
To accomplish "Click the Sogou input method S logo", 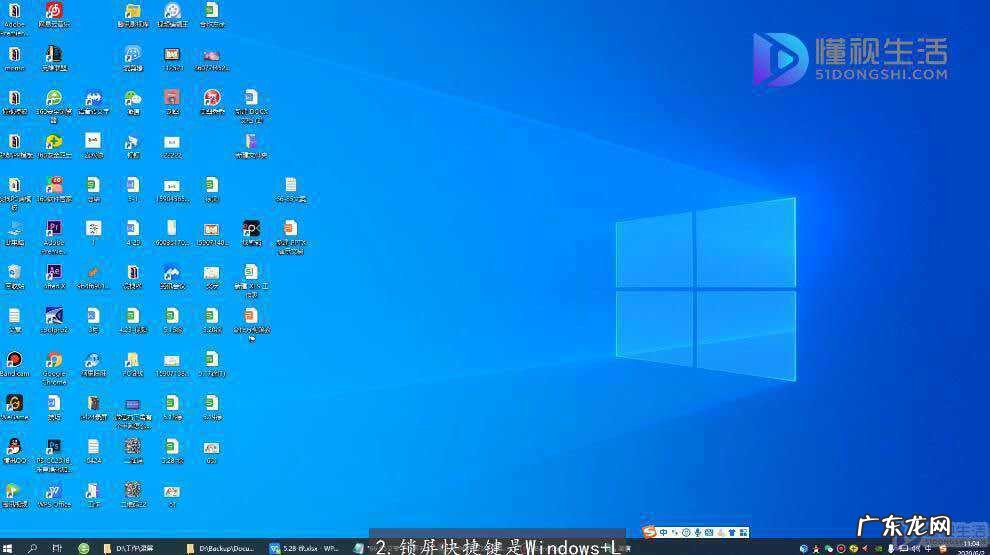I will pos(649,532).
